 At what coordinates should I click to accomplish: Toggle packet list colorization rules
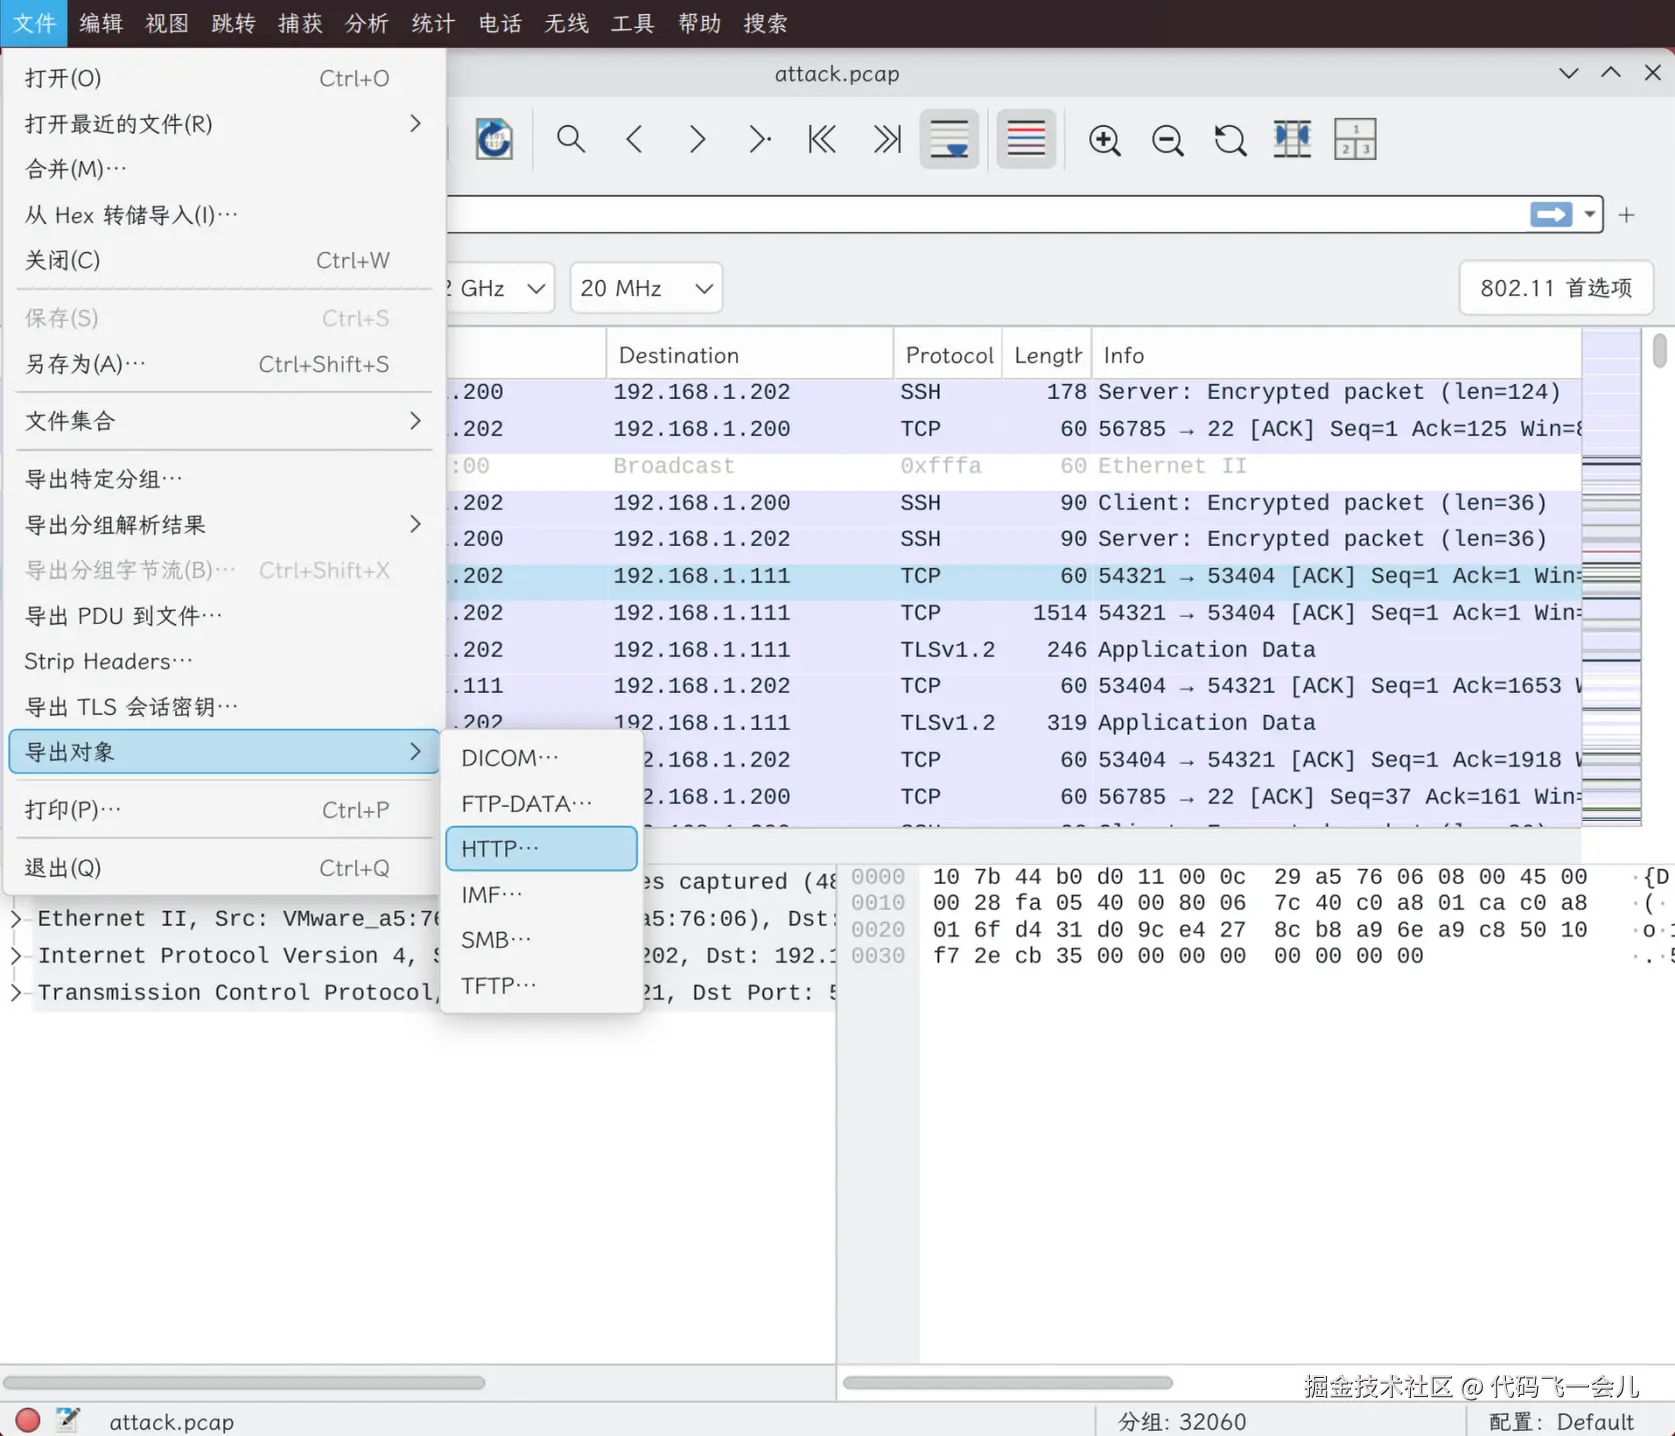1026,139
